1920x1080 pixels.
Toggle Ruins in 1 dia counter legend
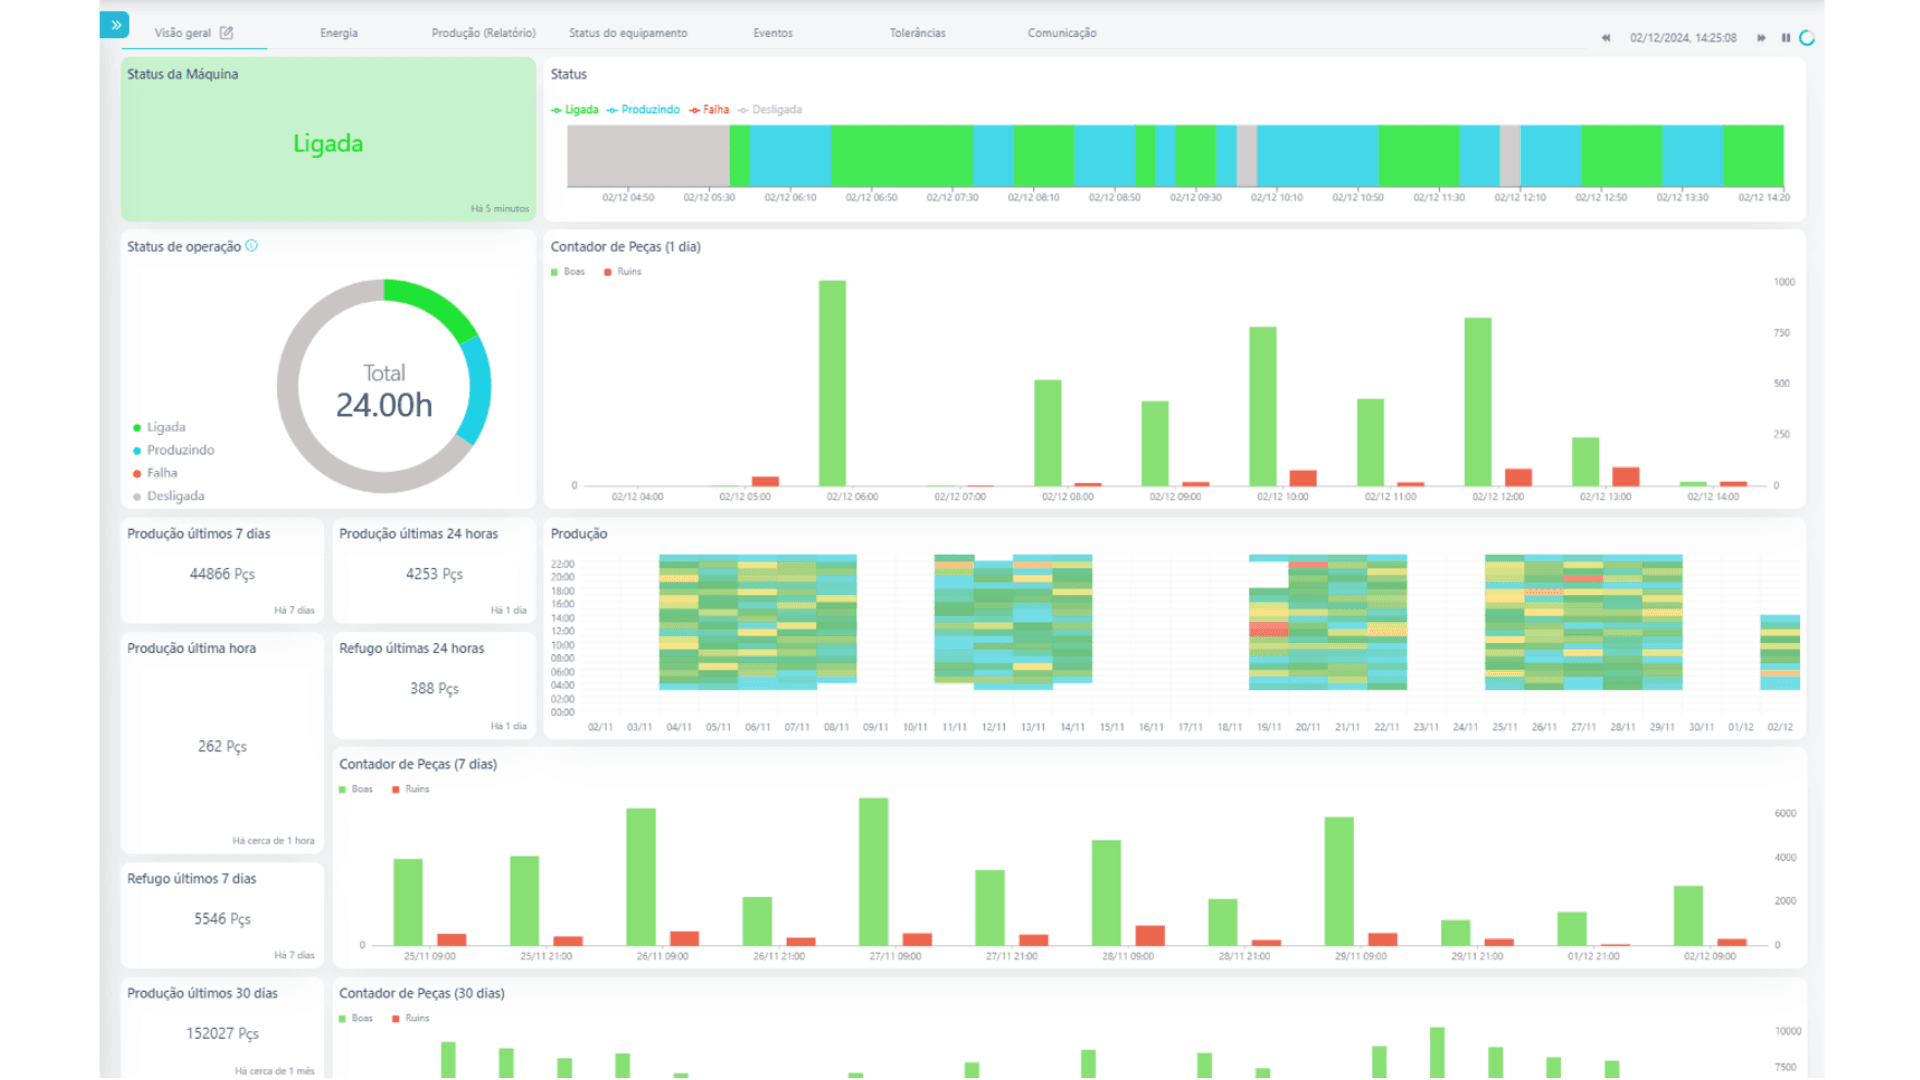(x=623, y=272)
